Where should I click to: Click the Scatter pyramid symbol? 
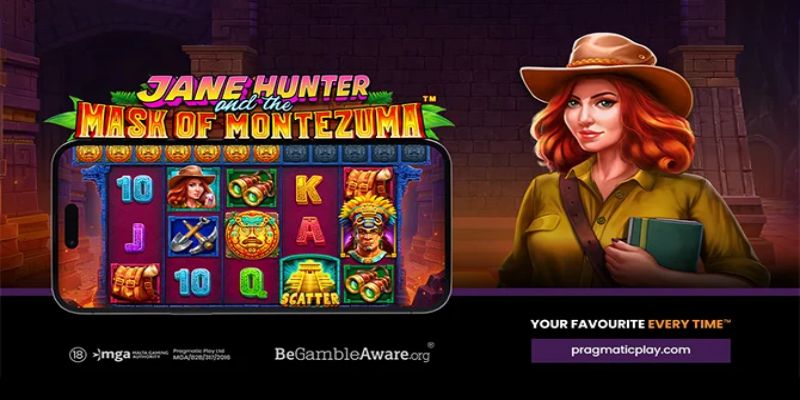[310, 282]
